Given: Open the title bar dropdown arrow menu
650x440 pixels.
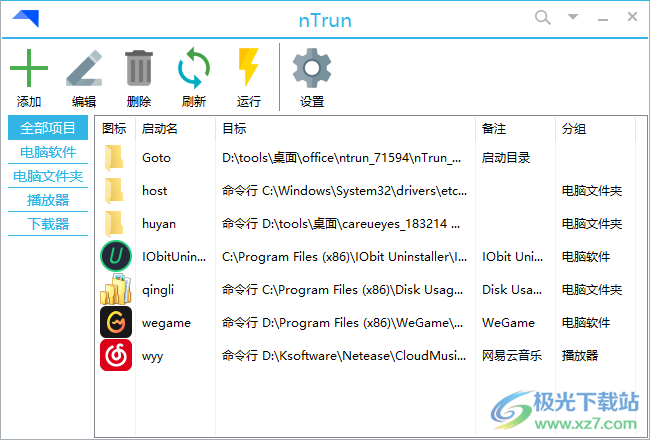Looking at the screenshot, I should [x=573, y=17].
